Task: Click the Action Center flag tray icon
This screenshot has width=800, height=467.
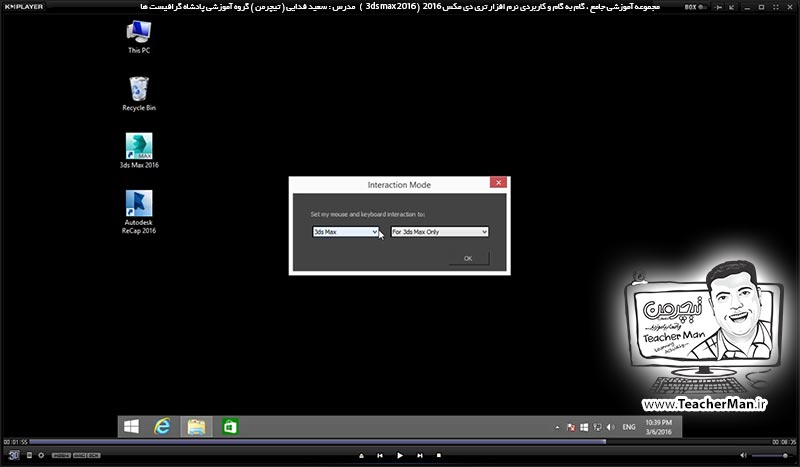Action: click(571, 427)
